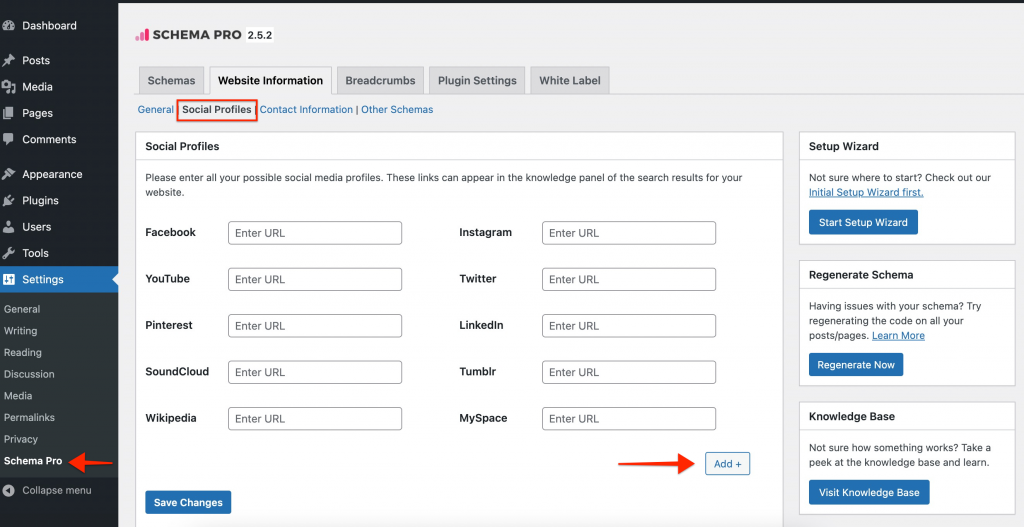Screen dimensions: 1024x527
Task: Open the Plugin Settings tab
Action: coord(477,81)
